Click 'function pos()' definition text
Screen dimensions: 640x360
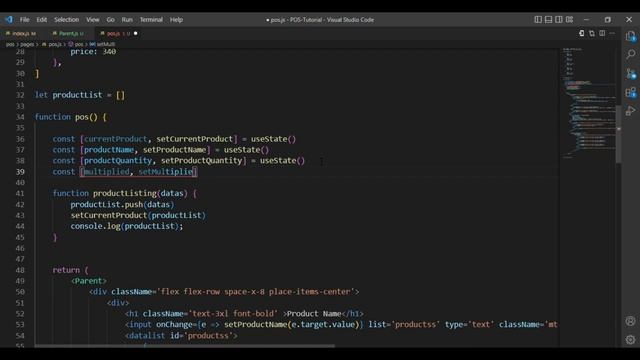coord(67,117)
